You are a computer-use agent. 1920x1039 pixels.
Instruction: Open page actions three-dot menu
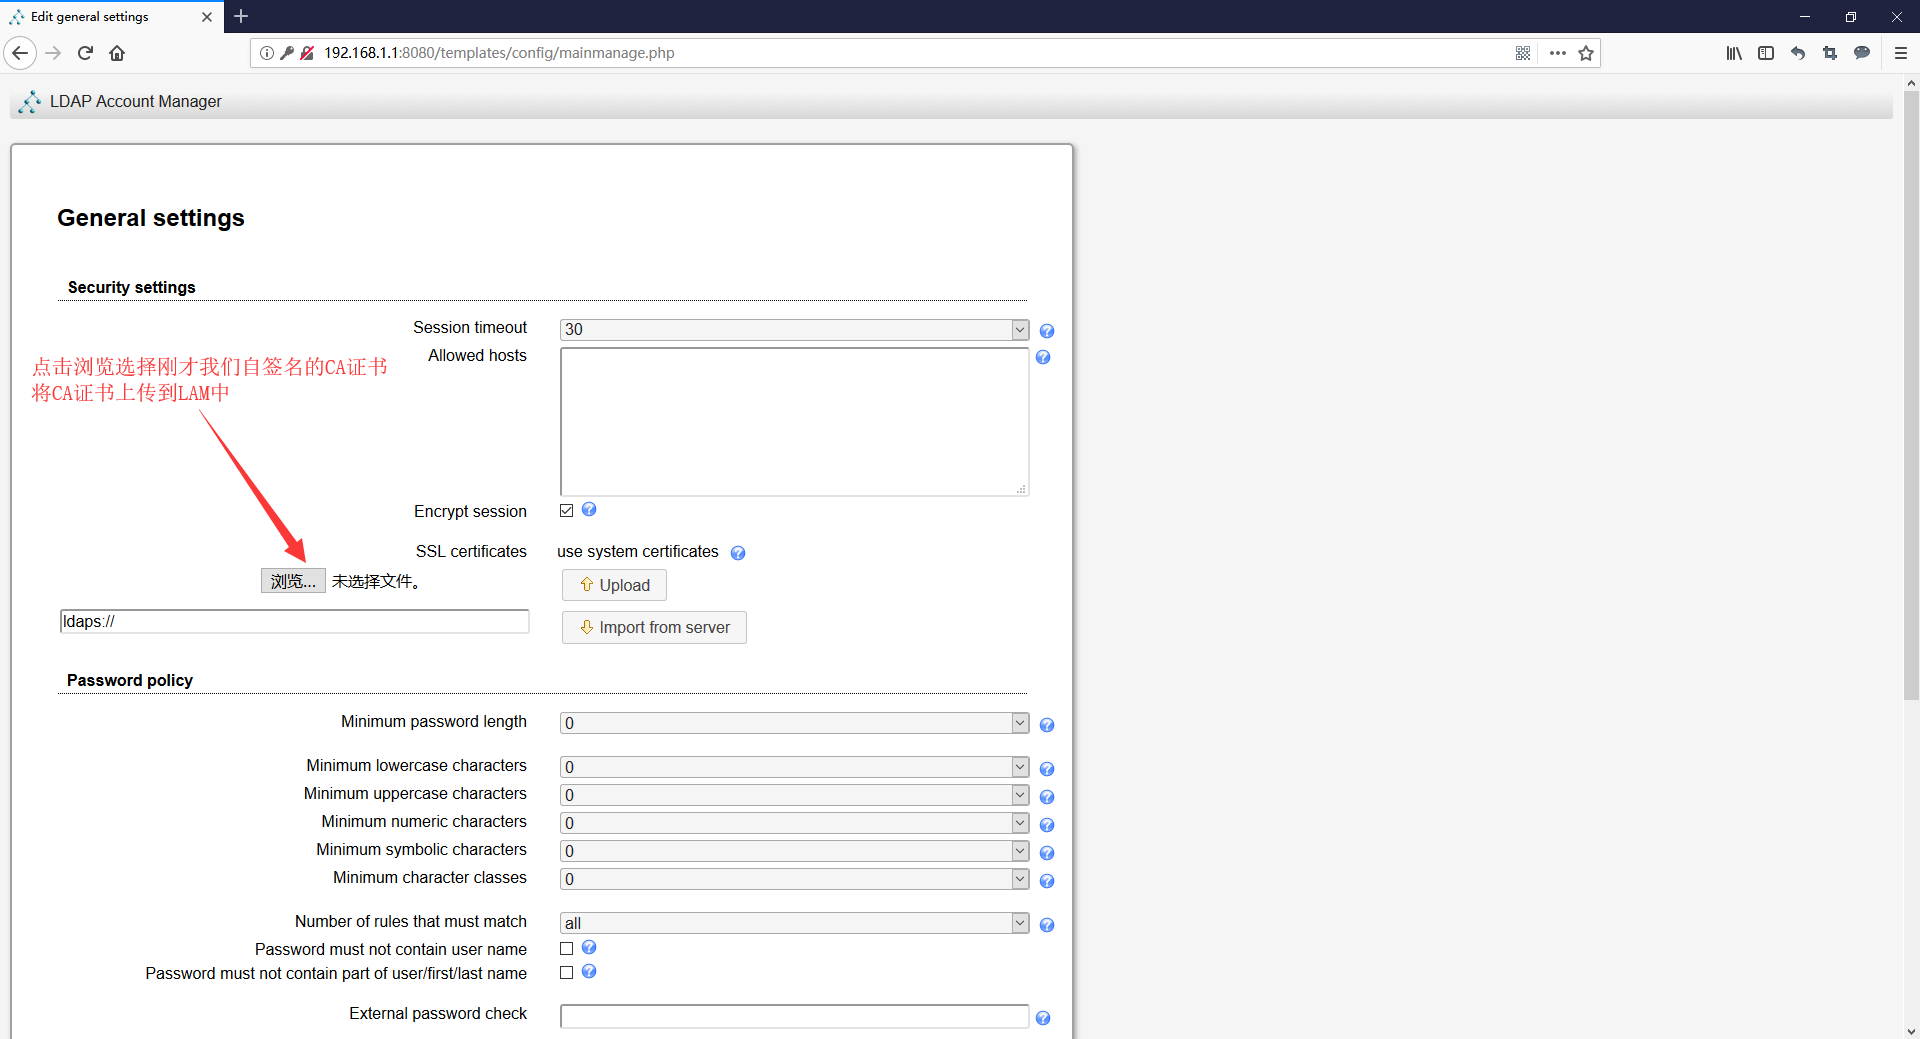click(x=1557, y=53)
